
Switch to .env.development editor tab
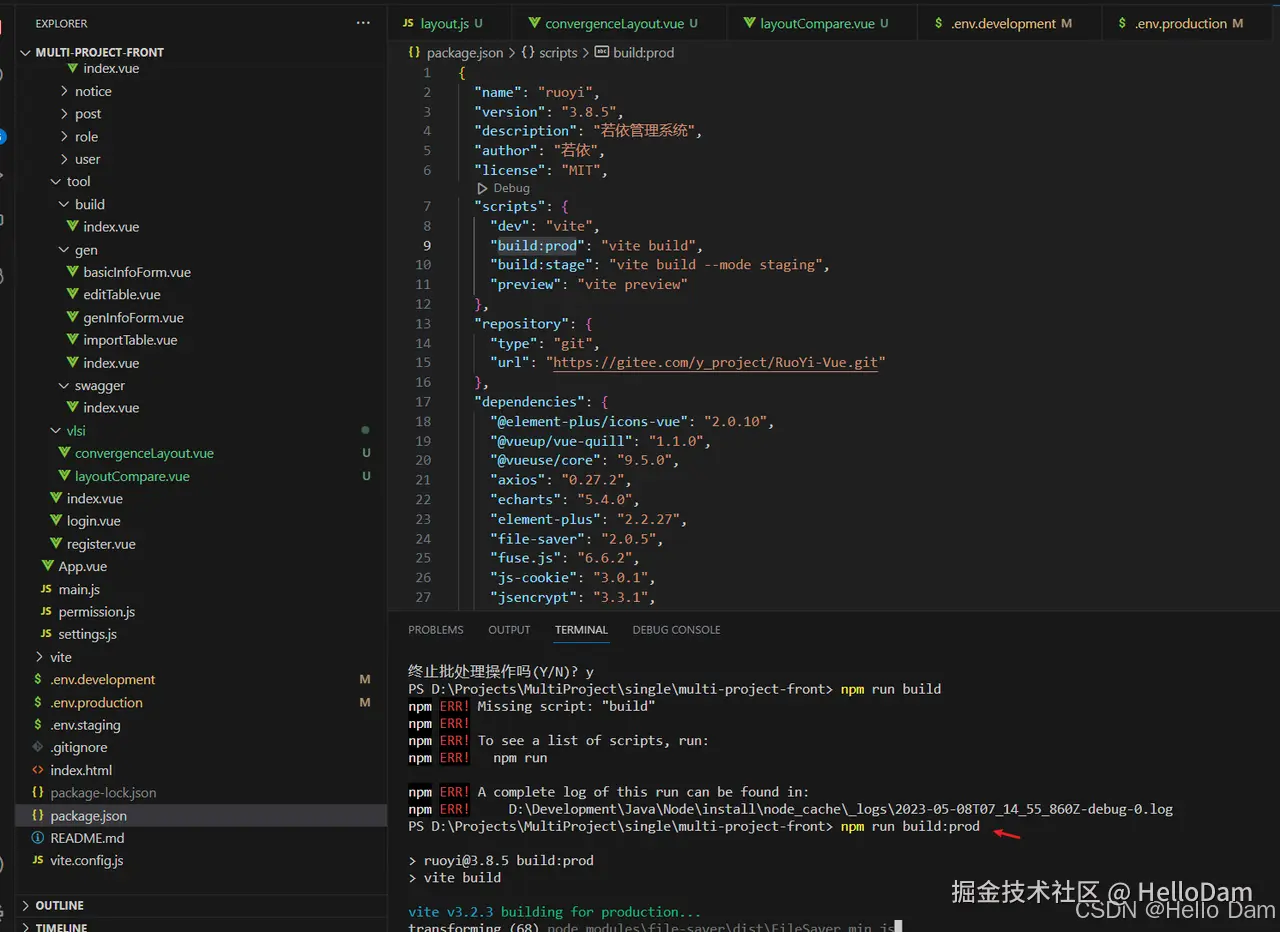[x=1008, y=23]
